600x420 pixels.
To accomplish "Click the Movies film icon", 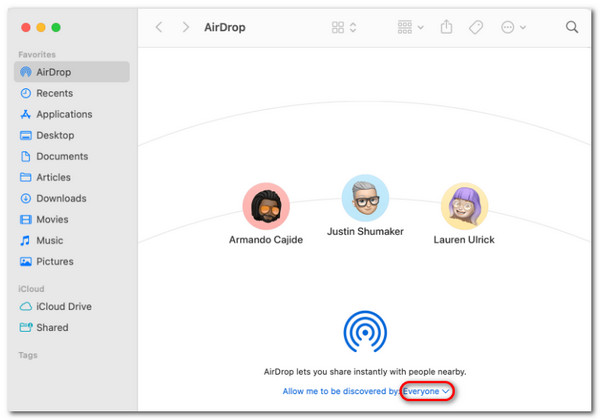I will click(26, 219).
